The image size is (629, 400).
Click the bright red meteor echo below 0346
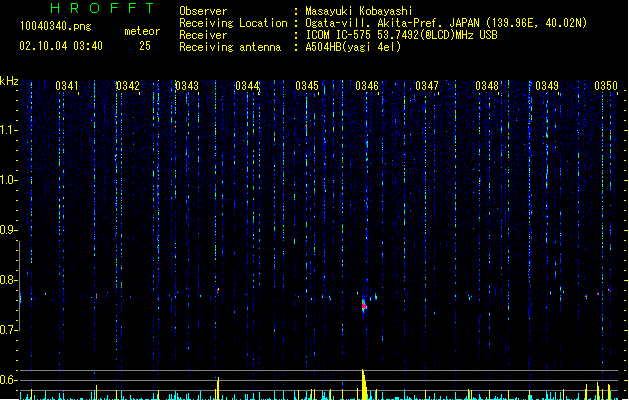click(x=364, y=306)
